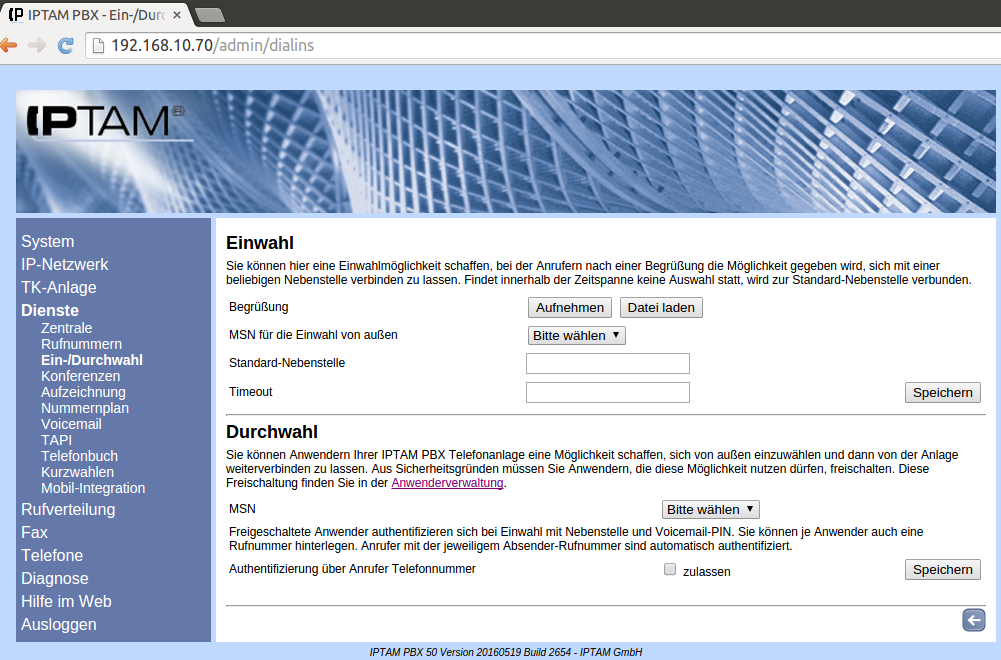The image size is (1001, 660).
Task: Enable the zulassen authentication checkbox
Action: click(670, 570)
